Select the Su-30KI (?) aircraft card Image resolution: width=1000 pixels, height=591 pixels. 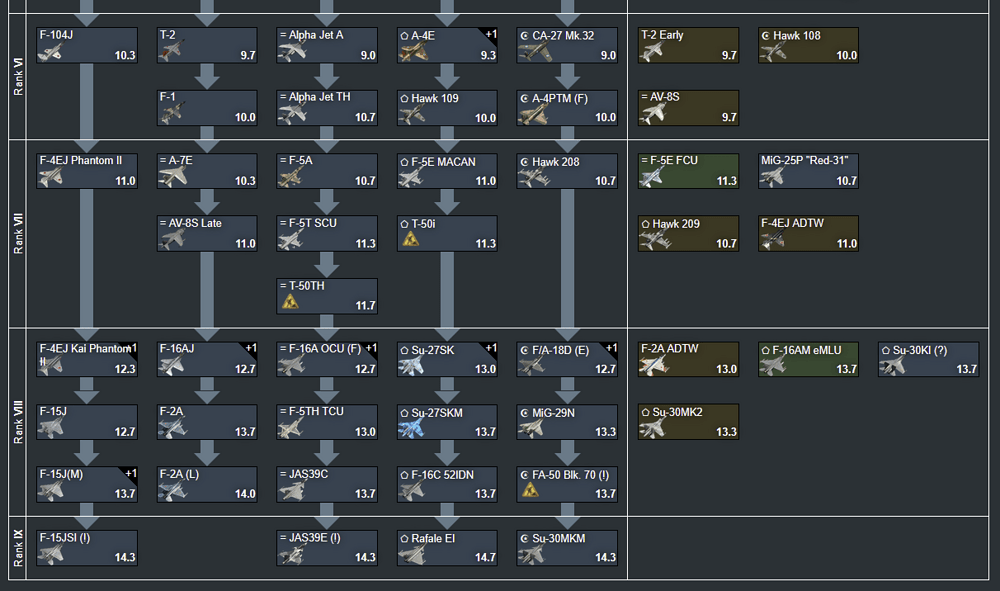pos(929,359)
